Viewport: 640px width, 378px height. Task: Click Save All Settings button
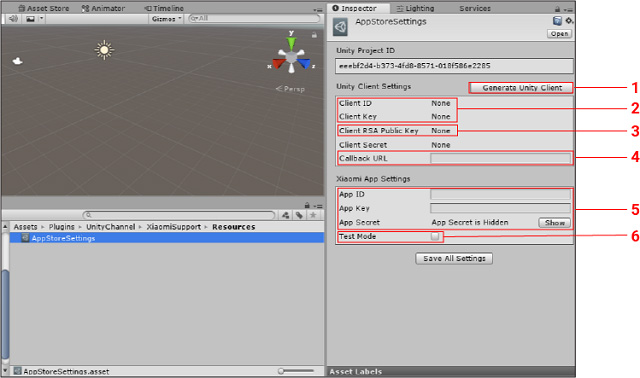pos(454,258)
